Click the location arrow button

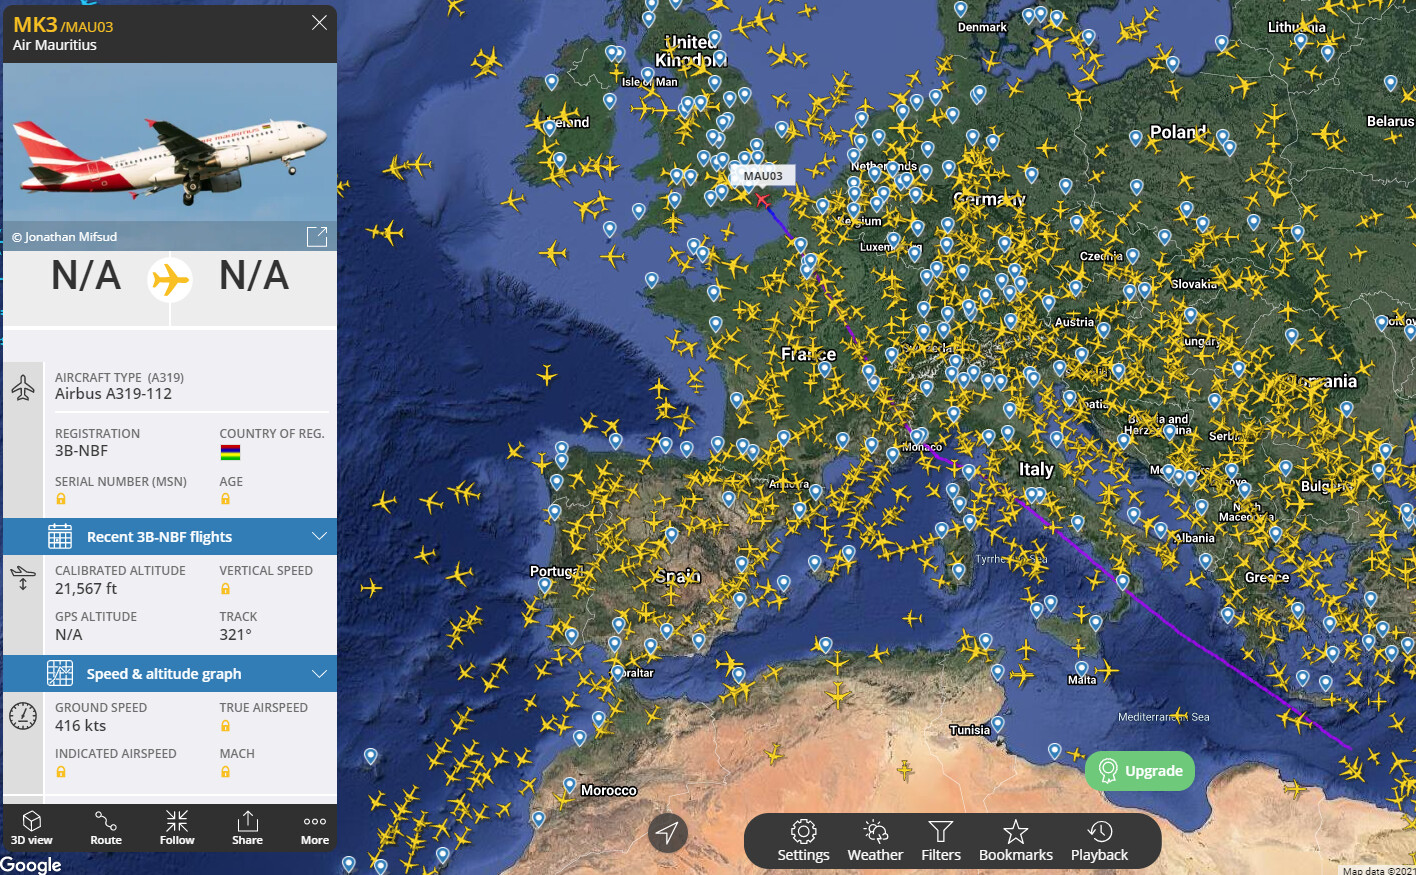click(x=668, y=832)
